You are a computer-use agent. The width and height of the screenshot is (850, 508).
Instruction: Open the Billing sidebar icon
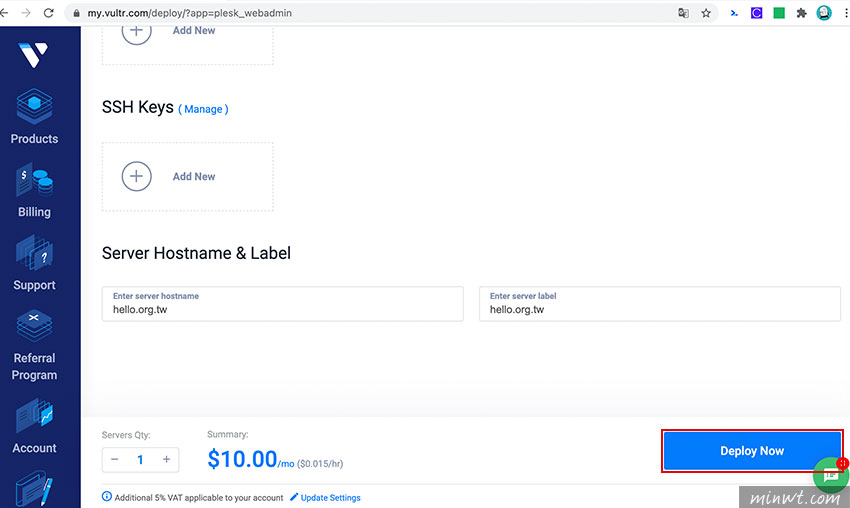34,179
